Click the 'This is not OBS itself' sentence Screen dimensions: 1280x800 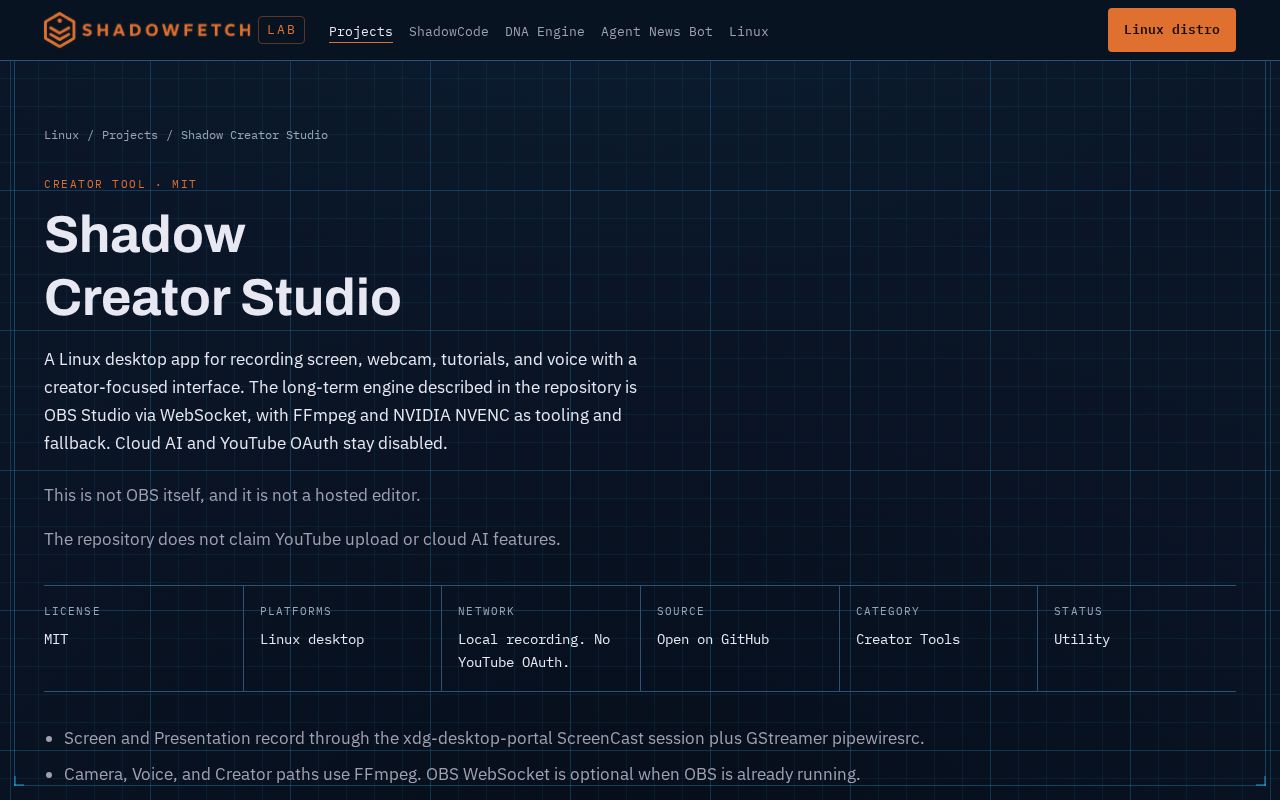232,495
